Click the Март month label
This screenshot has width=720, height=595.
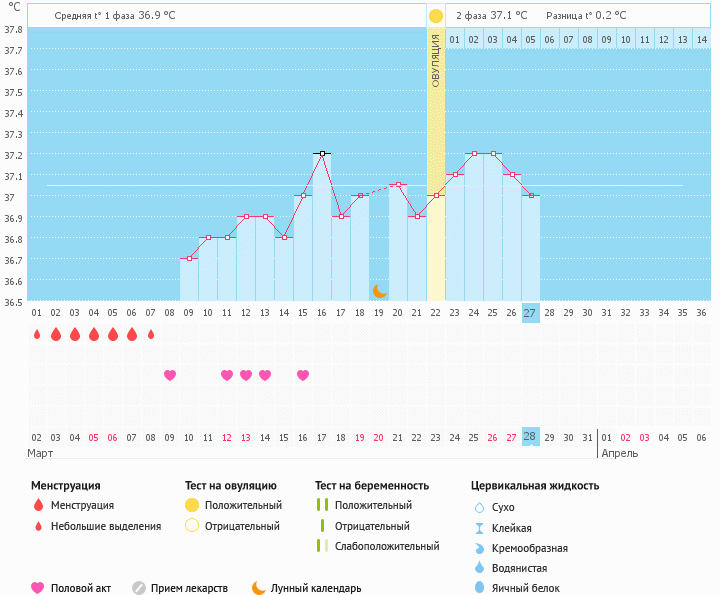pyautogui.click(x=40, y=453)
